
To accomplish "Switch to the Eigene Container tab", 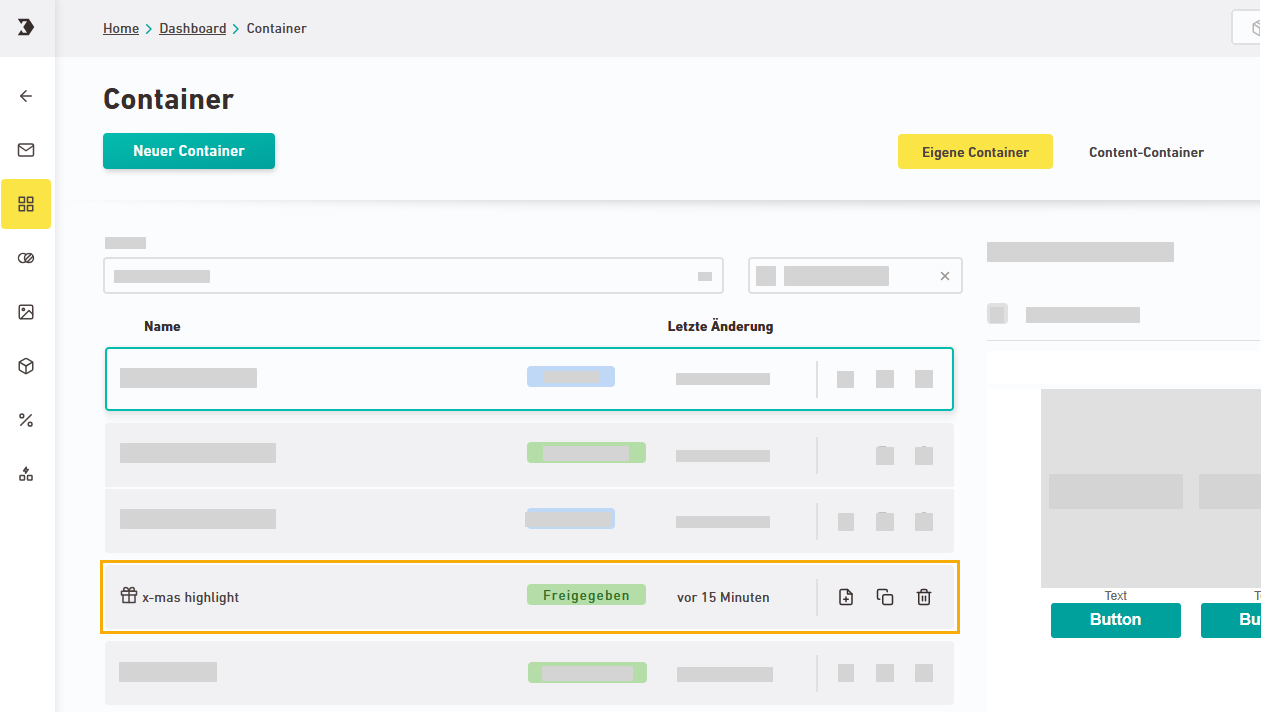I will pos(975,152).
